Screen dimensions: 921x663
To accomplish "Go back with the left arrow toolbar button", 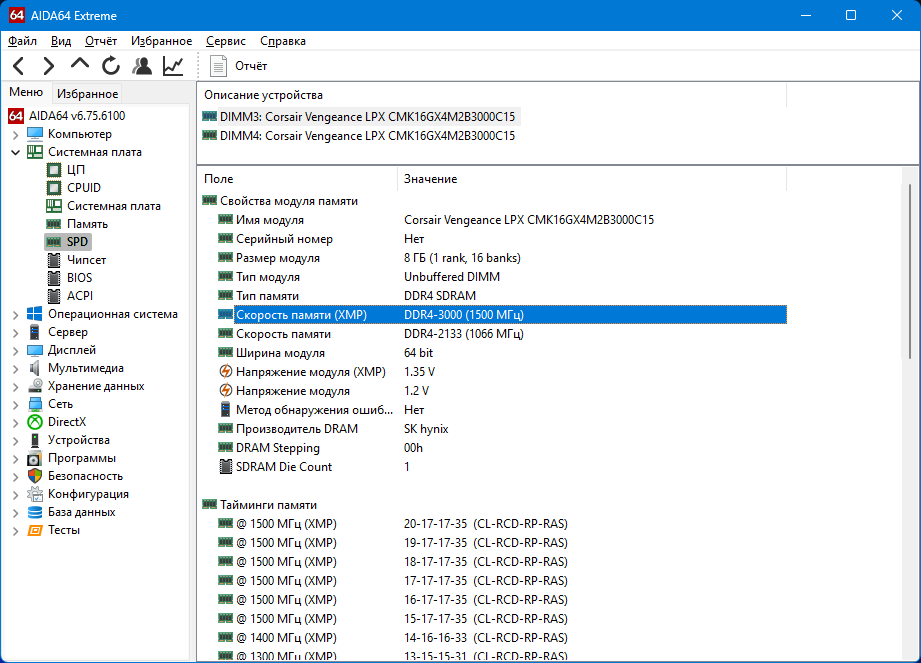I will coord(19,66).
